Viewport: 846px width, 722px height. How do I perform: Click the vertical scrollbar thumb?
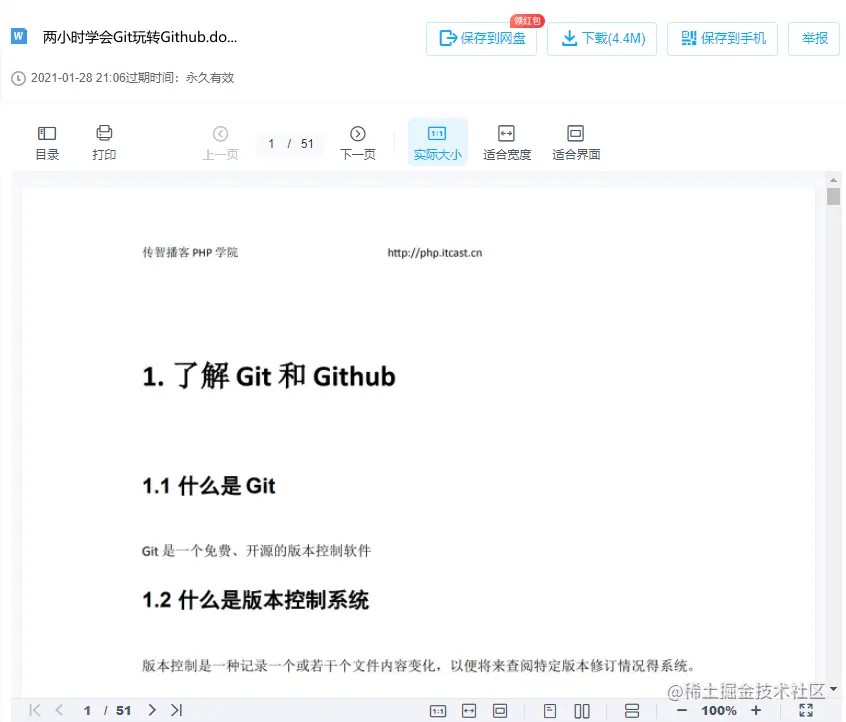pos(833,196)
